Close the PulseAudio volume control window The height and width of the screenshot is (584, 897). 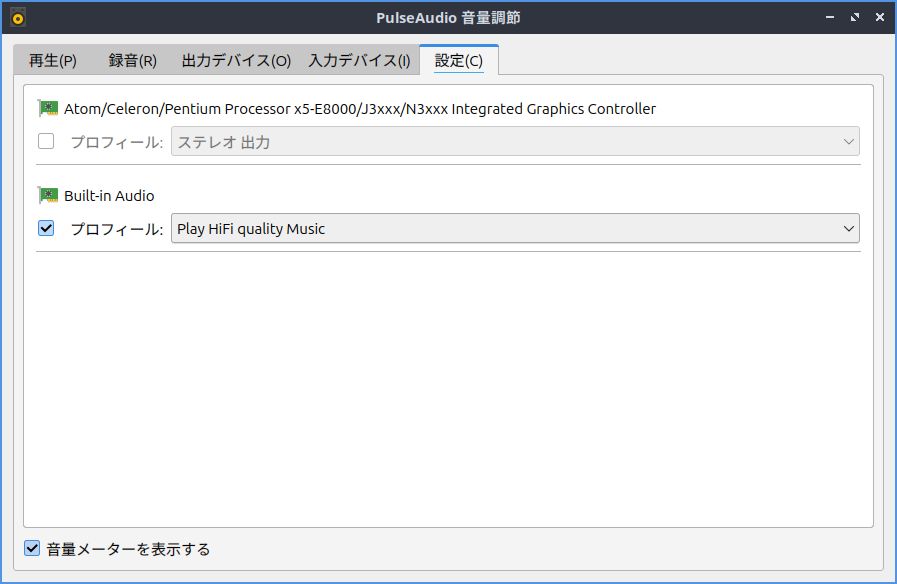[878, 18]
